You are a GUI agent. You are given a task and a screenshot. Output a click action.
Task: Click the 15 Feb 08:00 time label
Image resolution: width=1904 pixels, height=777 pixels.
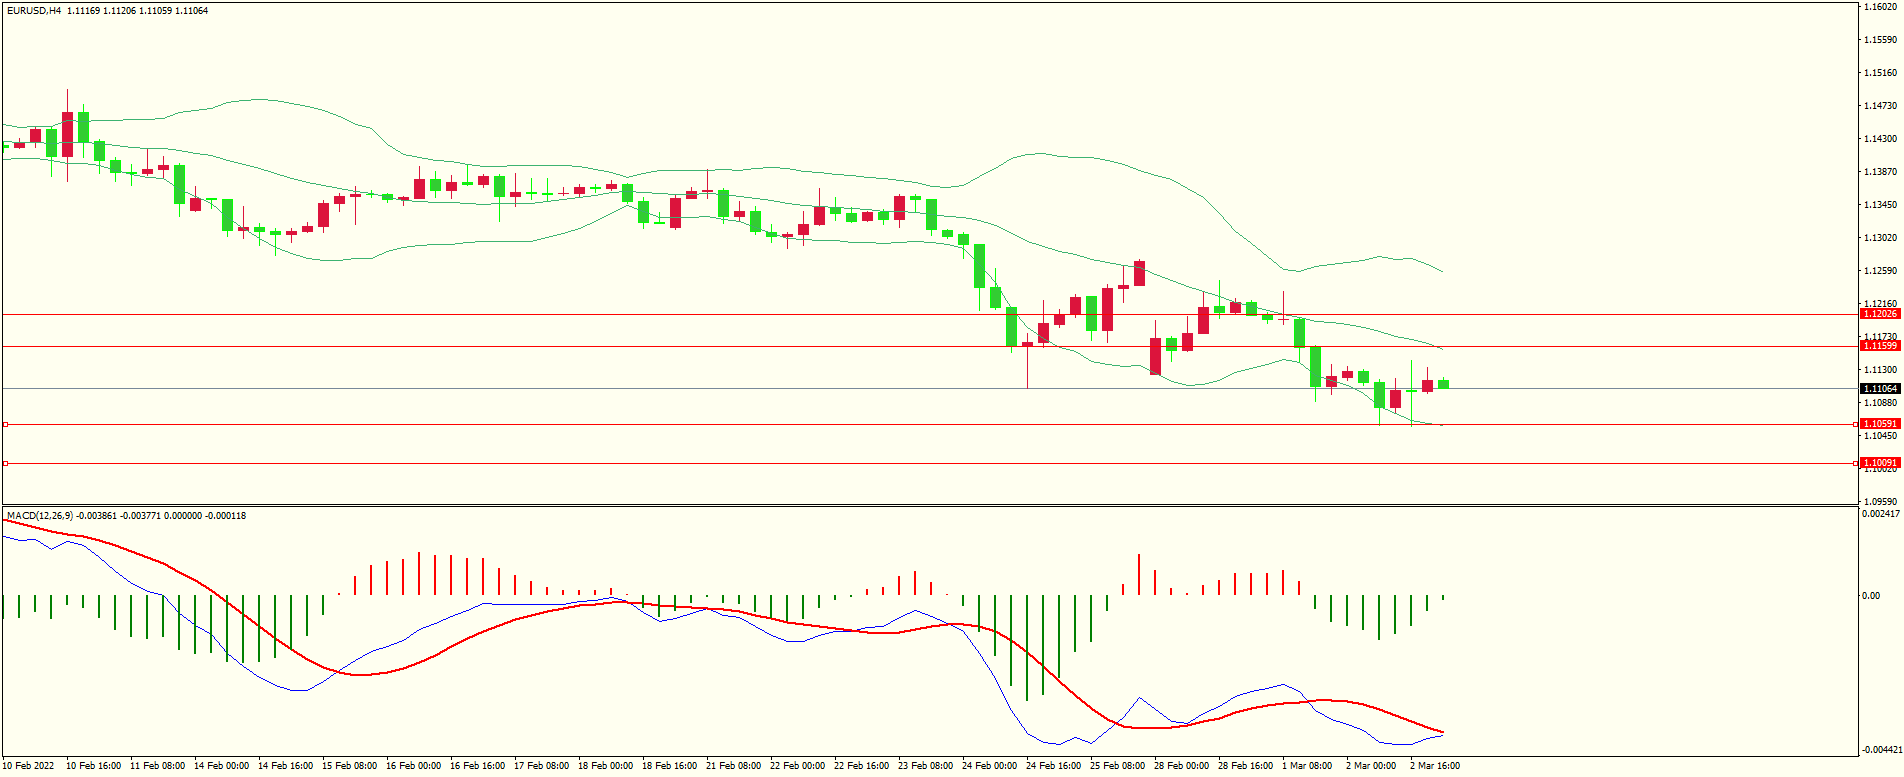[x=349, y=766]
